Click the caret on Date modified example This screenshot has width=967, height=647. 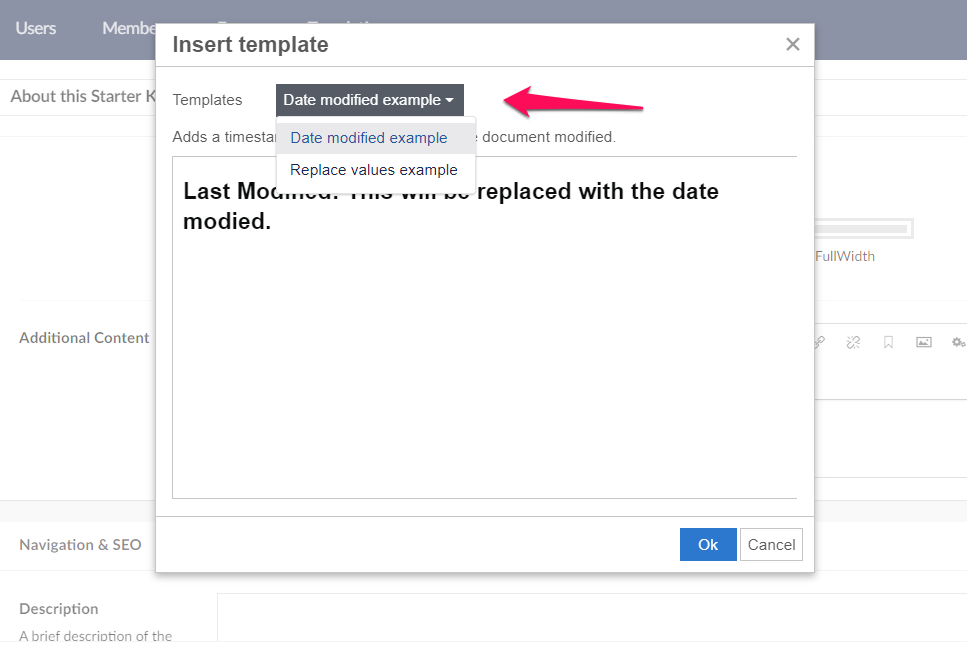[450, 100]
